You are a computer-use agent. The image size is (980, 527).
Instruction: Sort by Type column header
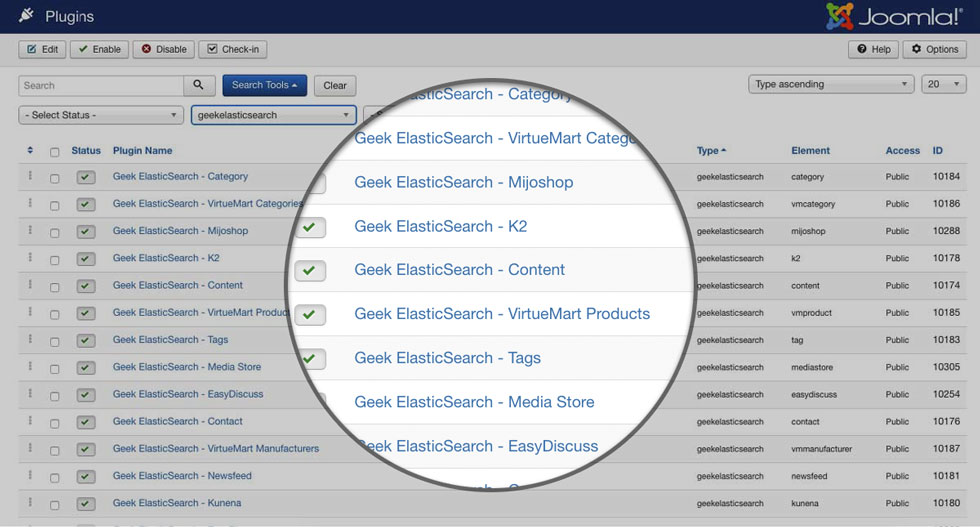[x=711, y=151]
